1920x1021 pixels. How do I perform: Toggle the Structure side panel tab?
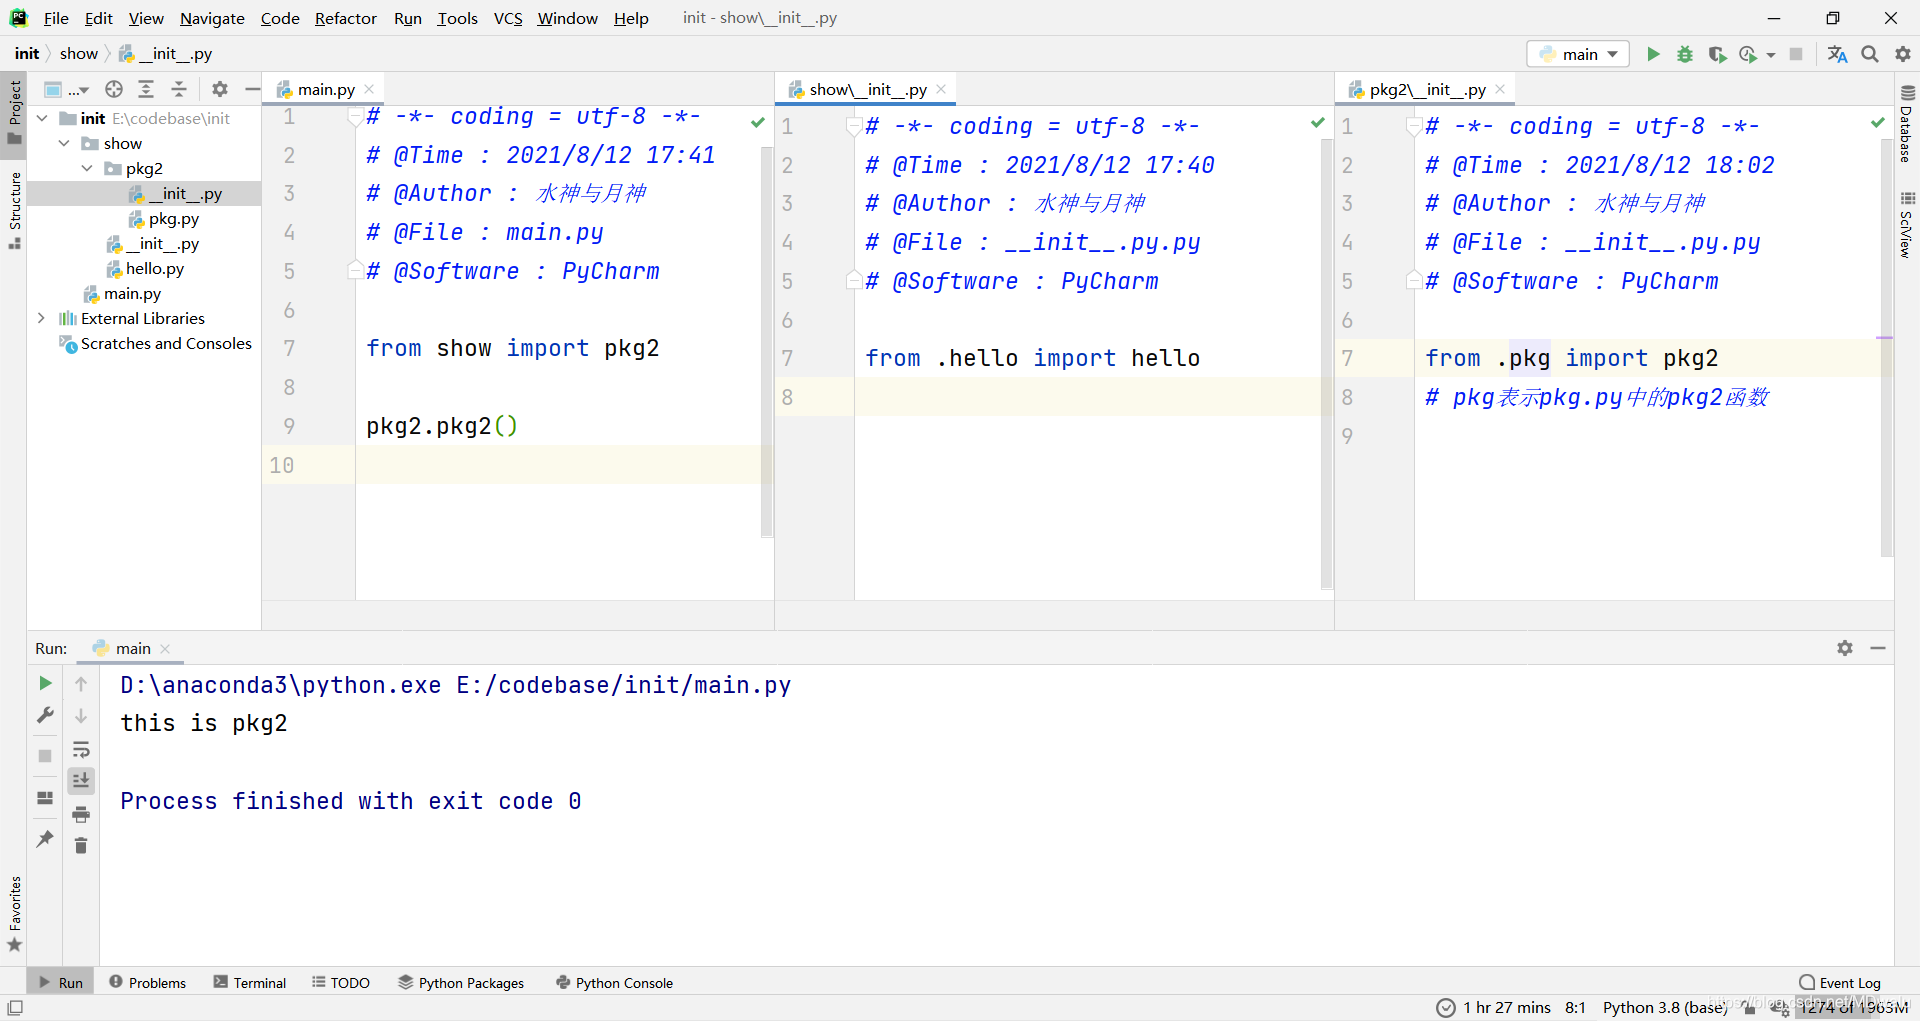coord(14,210)
